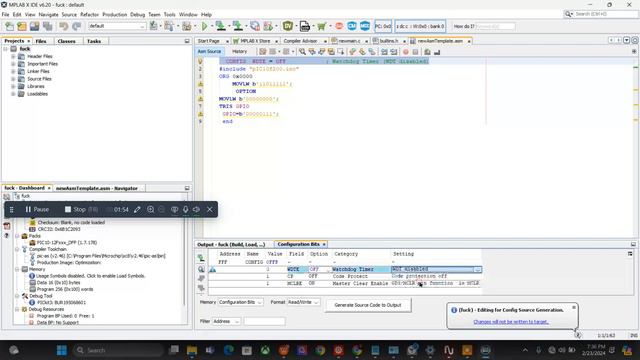Close the Config Source Generation notification
The image size is (640, 360).
pos(574,307)
